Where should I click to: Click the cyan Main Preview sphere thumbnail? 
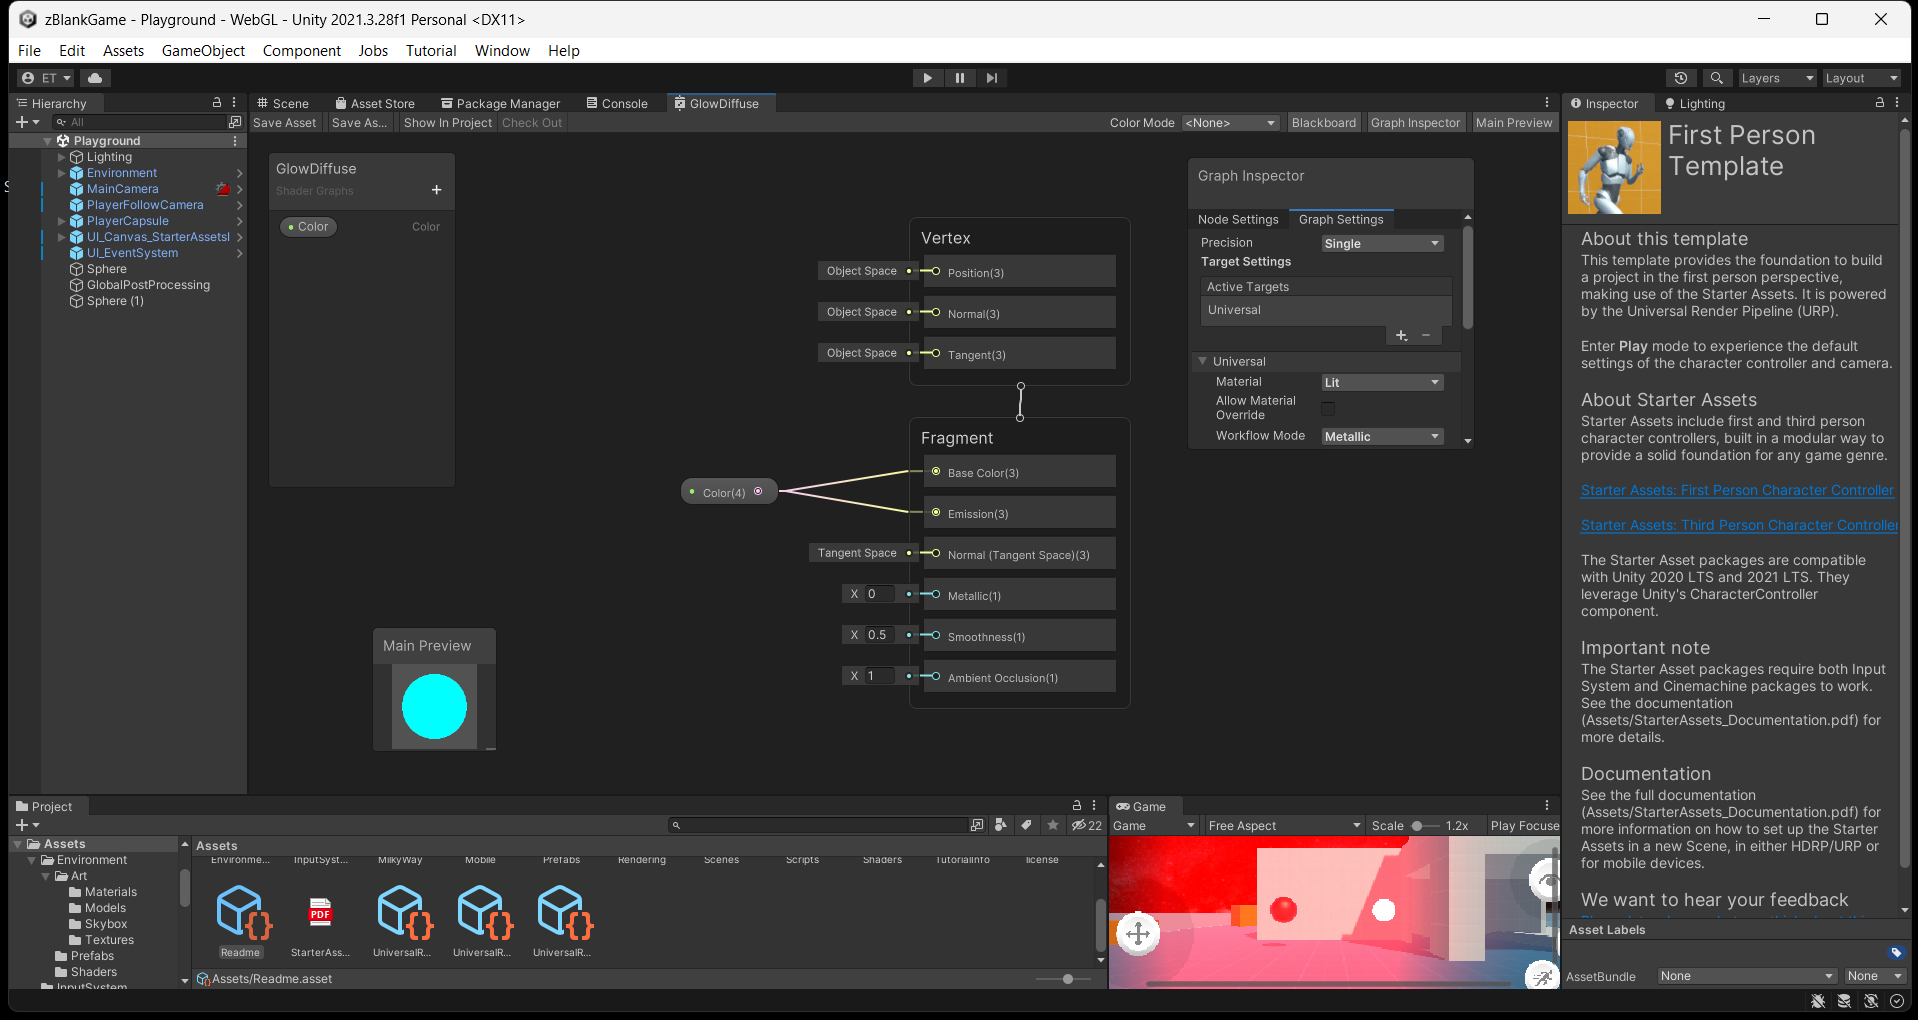(434, 706)
